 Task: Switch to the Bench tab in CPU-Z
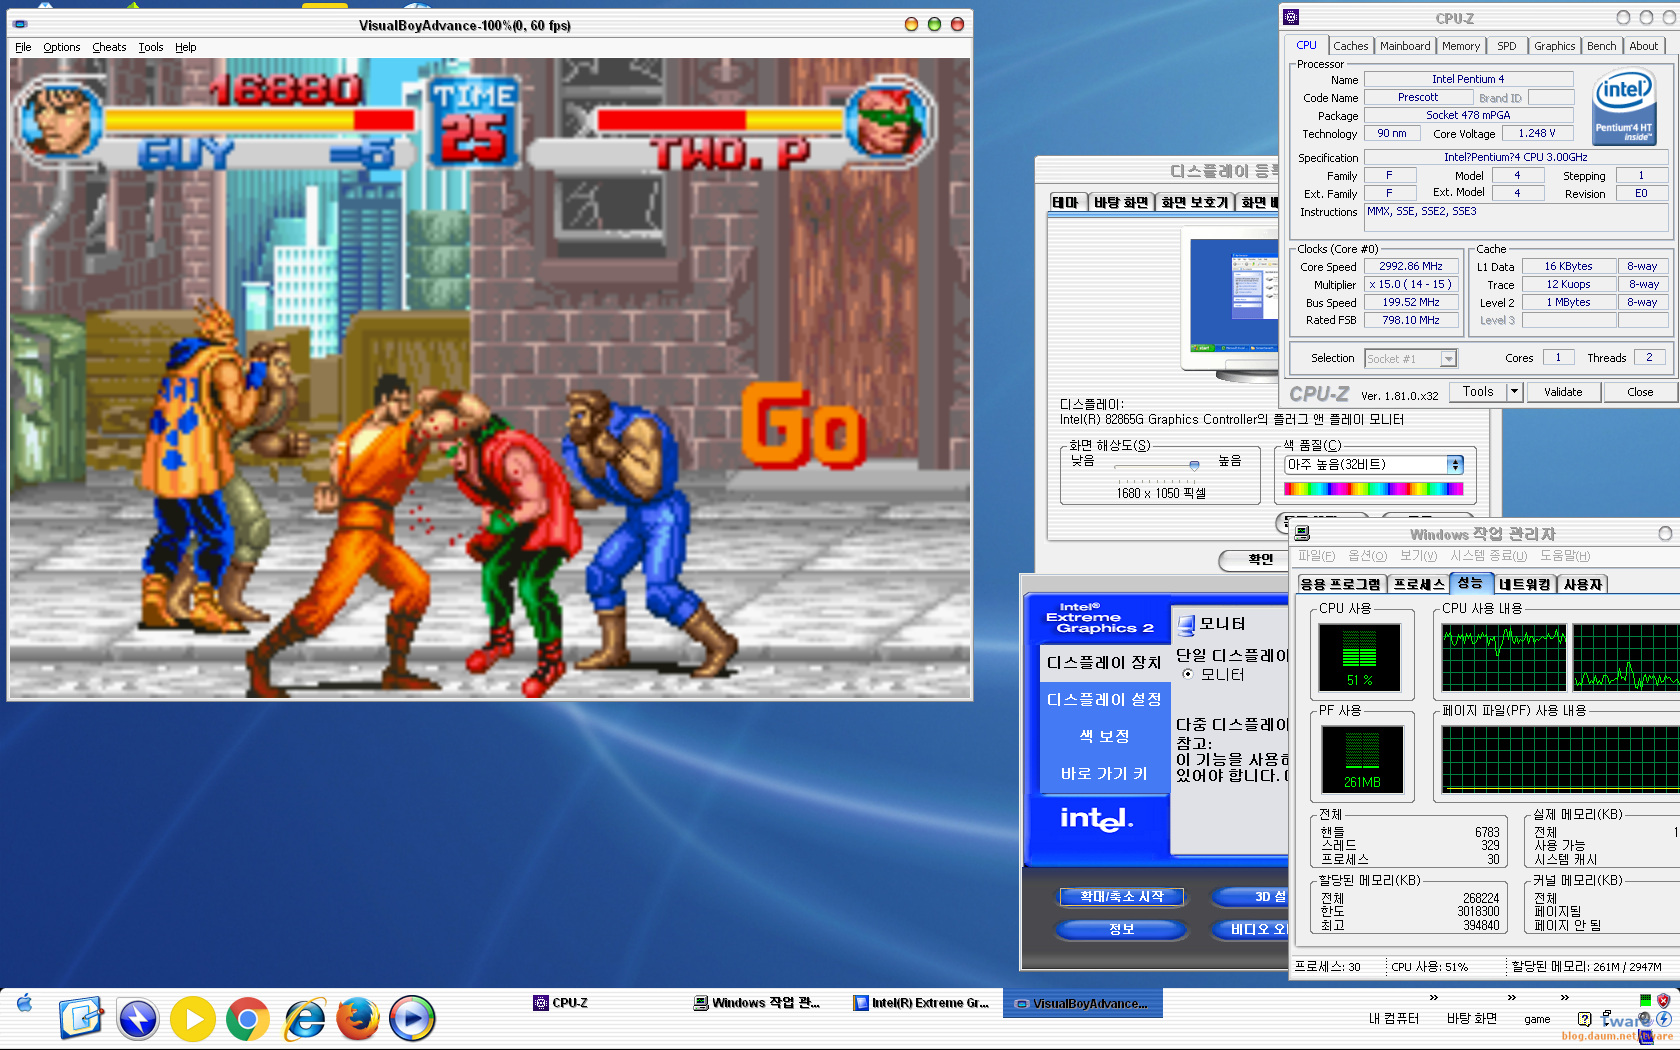click(x=1601, y=46)
